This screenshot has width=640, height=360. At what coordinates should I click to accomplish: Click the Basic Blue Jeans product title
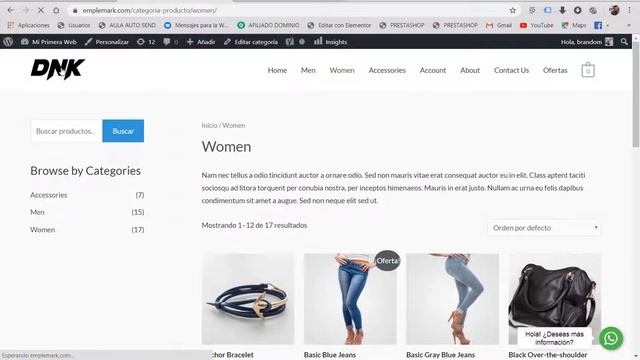point(330,355)
